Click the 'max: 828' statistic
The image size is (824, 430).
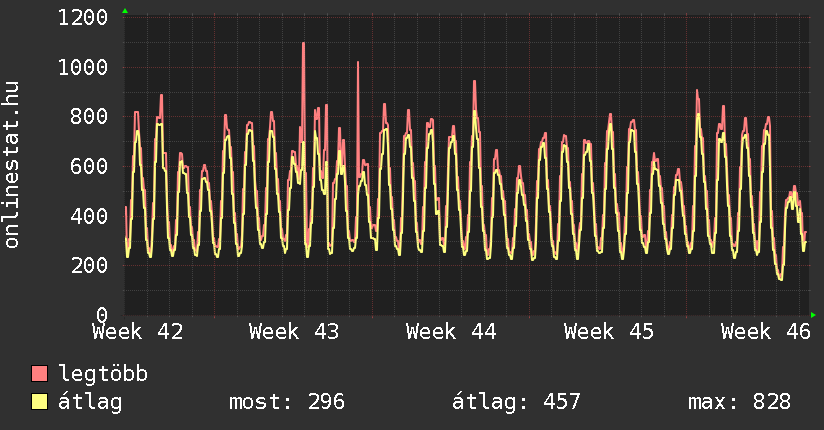(x=739, y=402)
